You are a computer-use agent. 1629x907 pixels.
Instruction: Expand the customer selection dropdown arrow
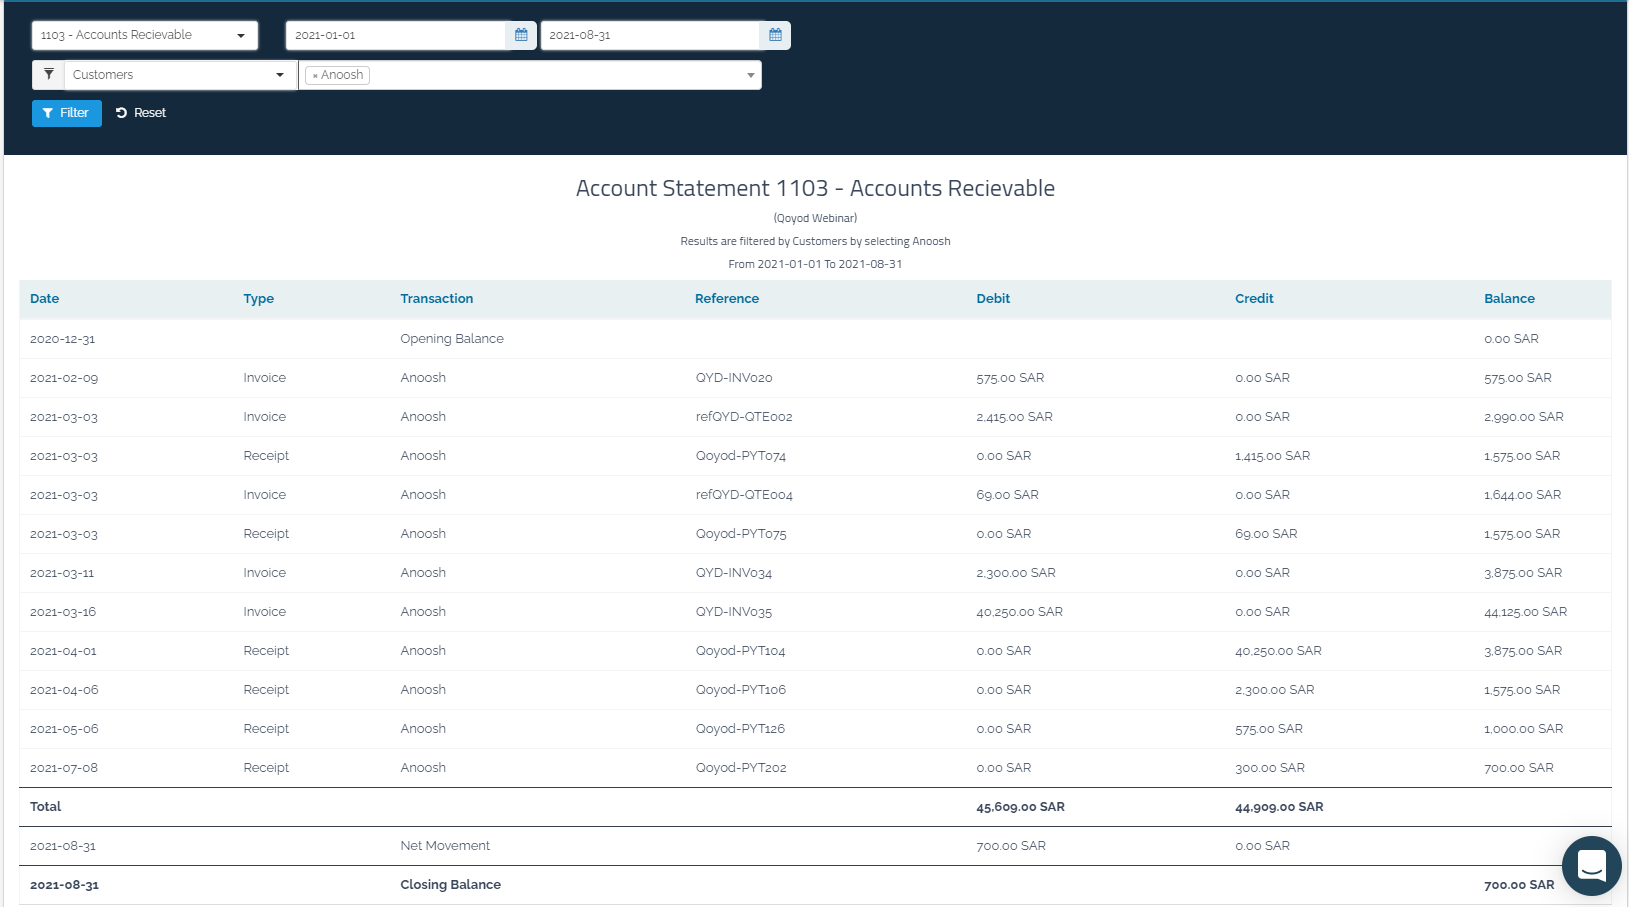point(750,75)
